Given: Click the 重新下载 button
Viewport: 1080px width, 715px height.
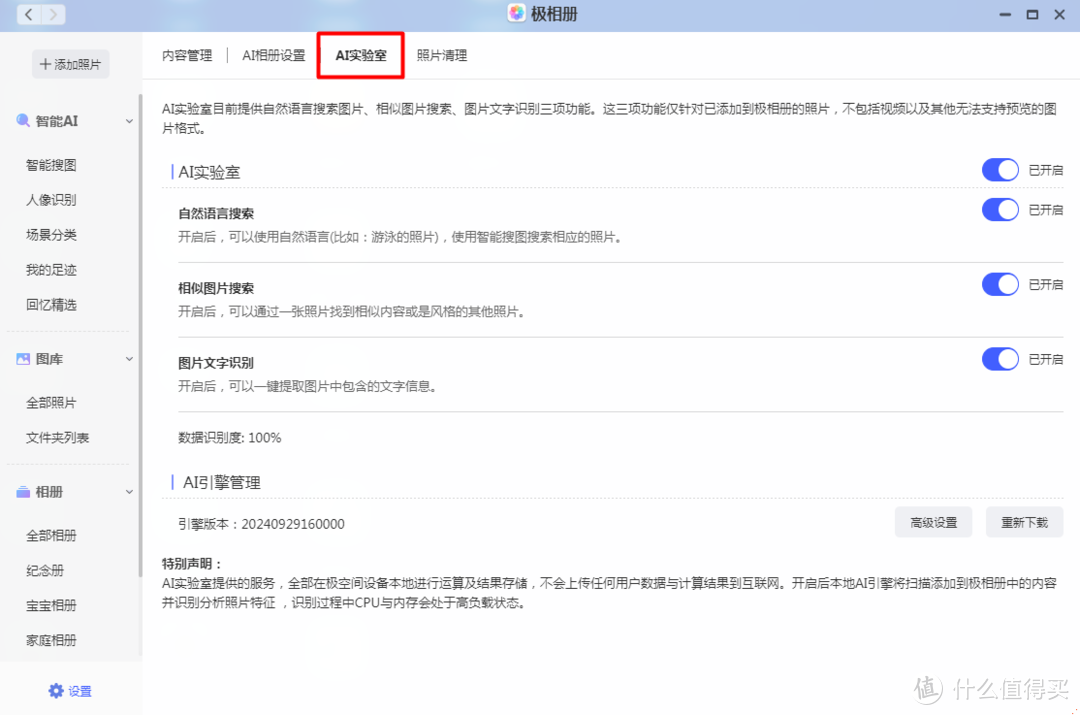Looking at the screenshot, I should coord(1024,522).
